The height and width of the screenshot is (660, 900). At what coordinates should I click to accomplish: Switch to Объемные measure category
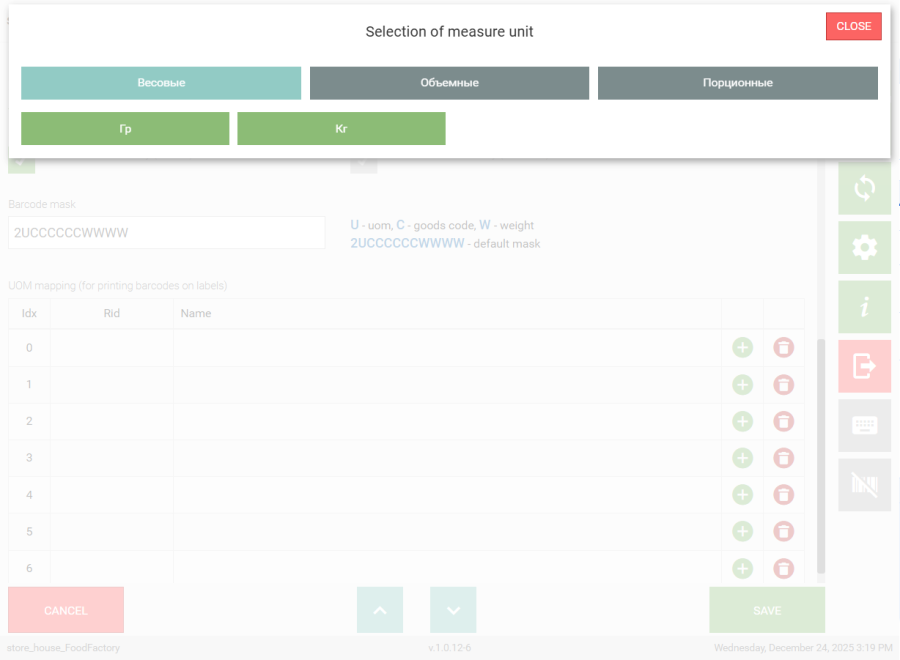pyautogui.click(x=449, y=83)
